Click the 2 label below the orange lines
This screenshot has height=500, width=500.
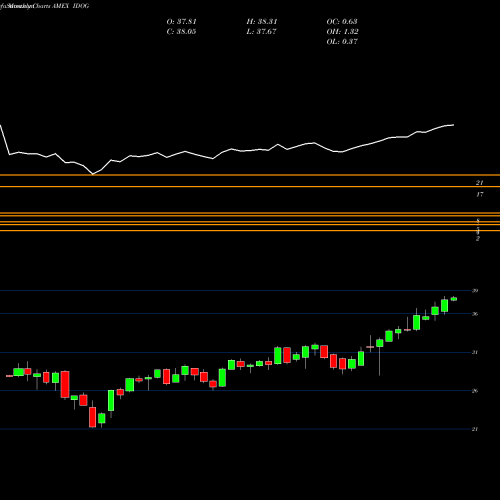[x=478, y=239]
